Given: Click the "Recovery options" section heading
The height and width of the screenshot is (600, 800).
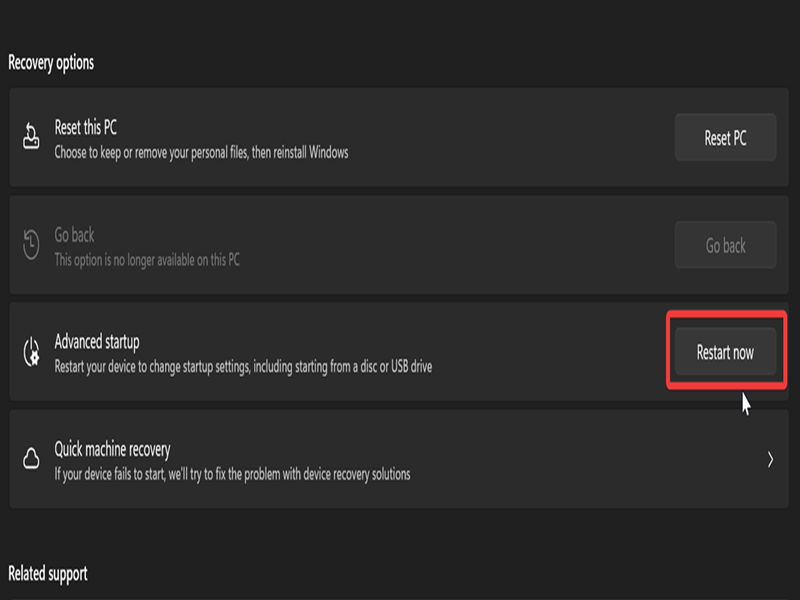Looking at the screenshot, I should point(51,62).
